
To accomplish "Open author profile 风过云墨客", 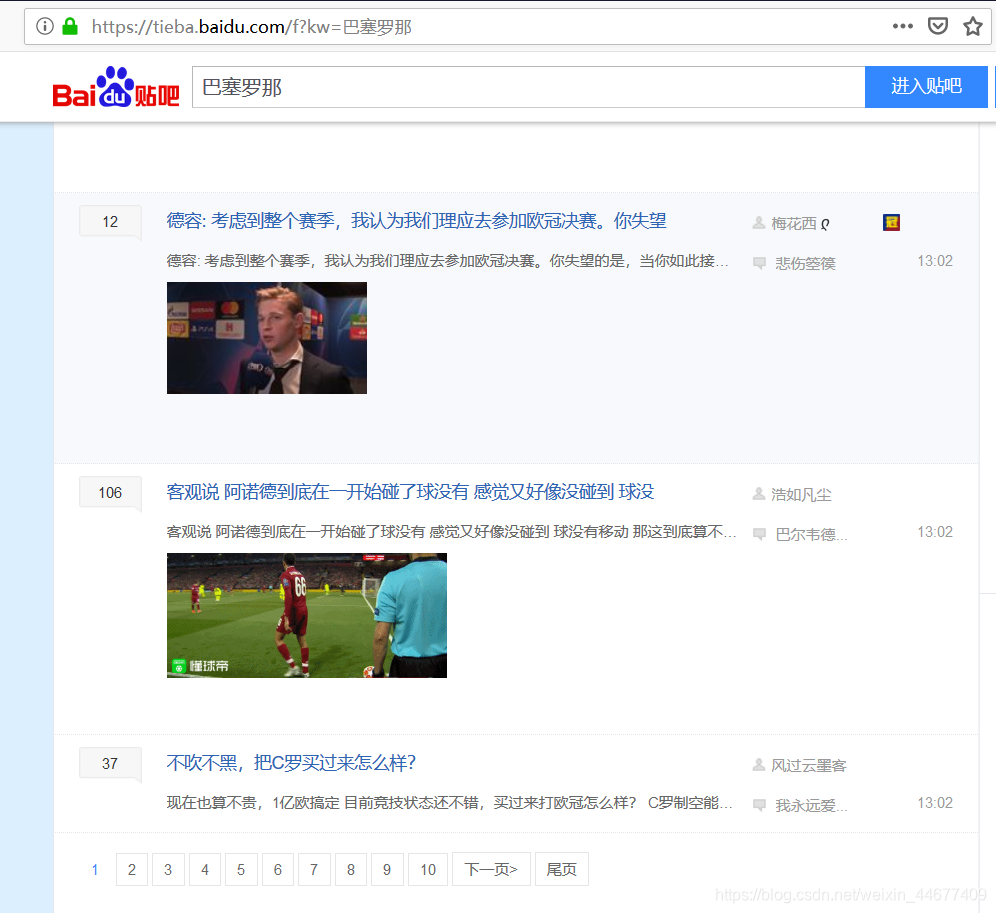I will pyautogui.click(x=809, y=766).
